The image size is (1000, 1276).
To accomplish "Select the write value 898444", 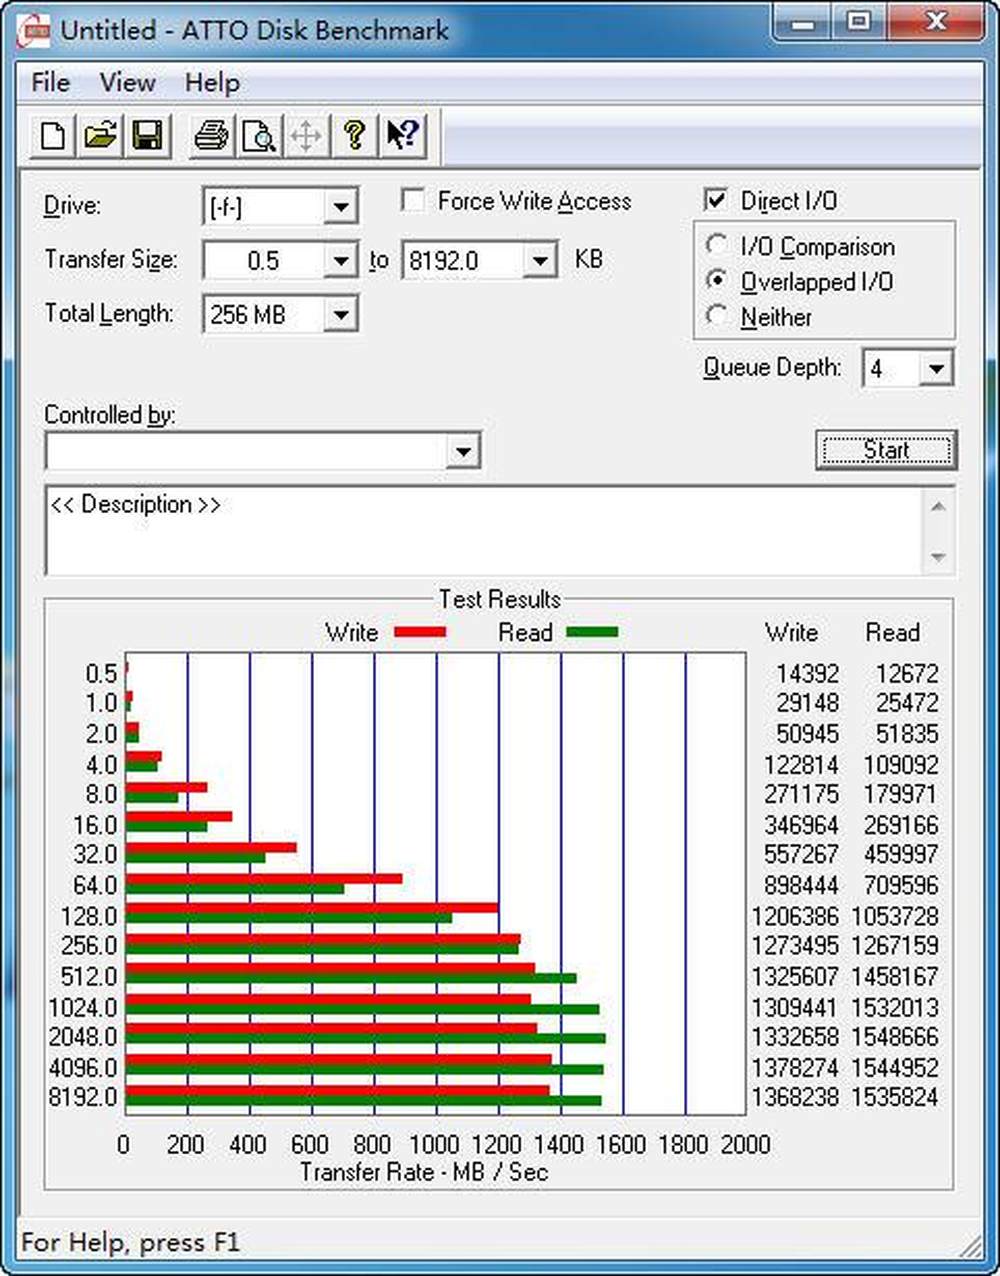I will pyautogui.click(x=801, y=885).
